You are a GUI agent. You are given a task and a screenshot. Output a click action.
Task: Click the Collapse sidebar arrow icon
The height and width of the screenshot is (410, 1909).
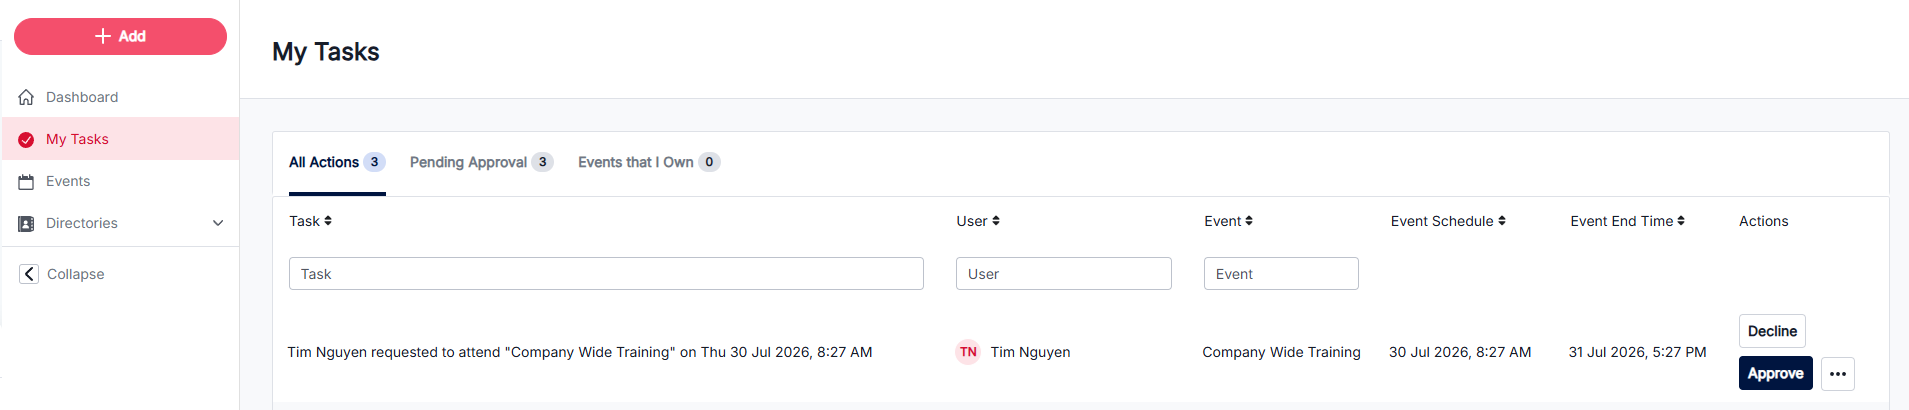[29, 274]
